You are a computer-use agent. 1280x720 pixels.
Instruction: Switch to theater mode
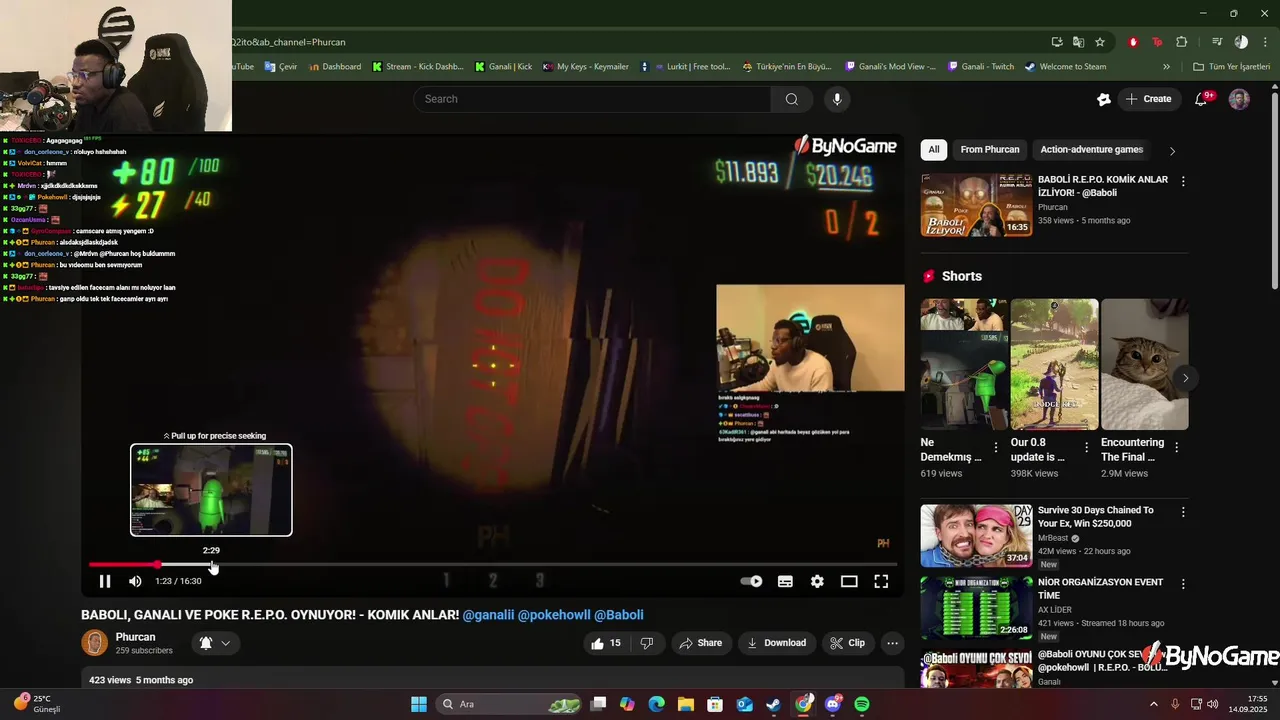[x=849, y=581]
